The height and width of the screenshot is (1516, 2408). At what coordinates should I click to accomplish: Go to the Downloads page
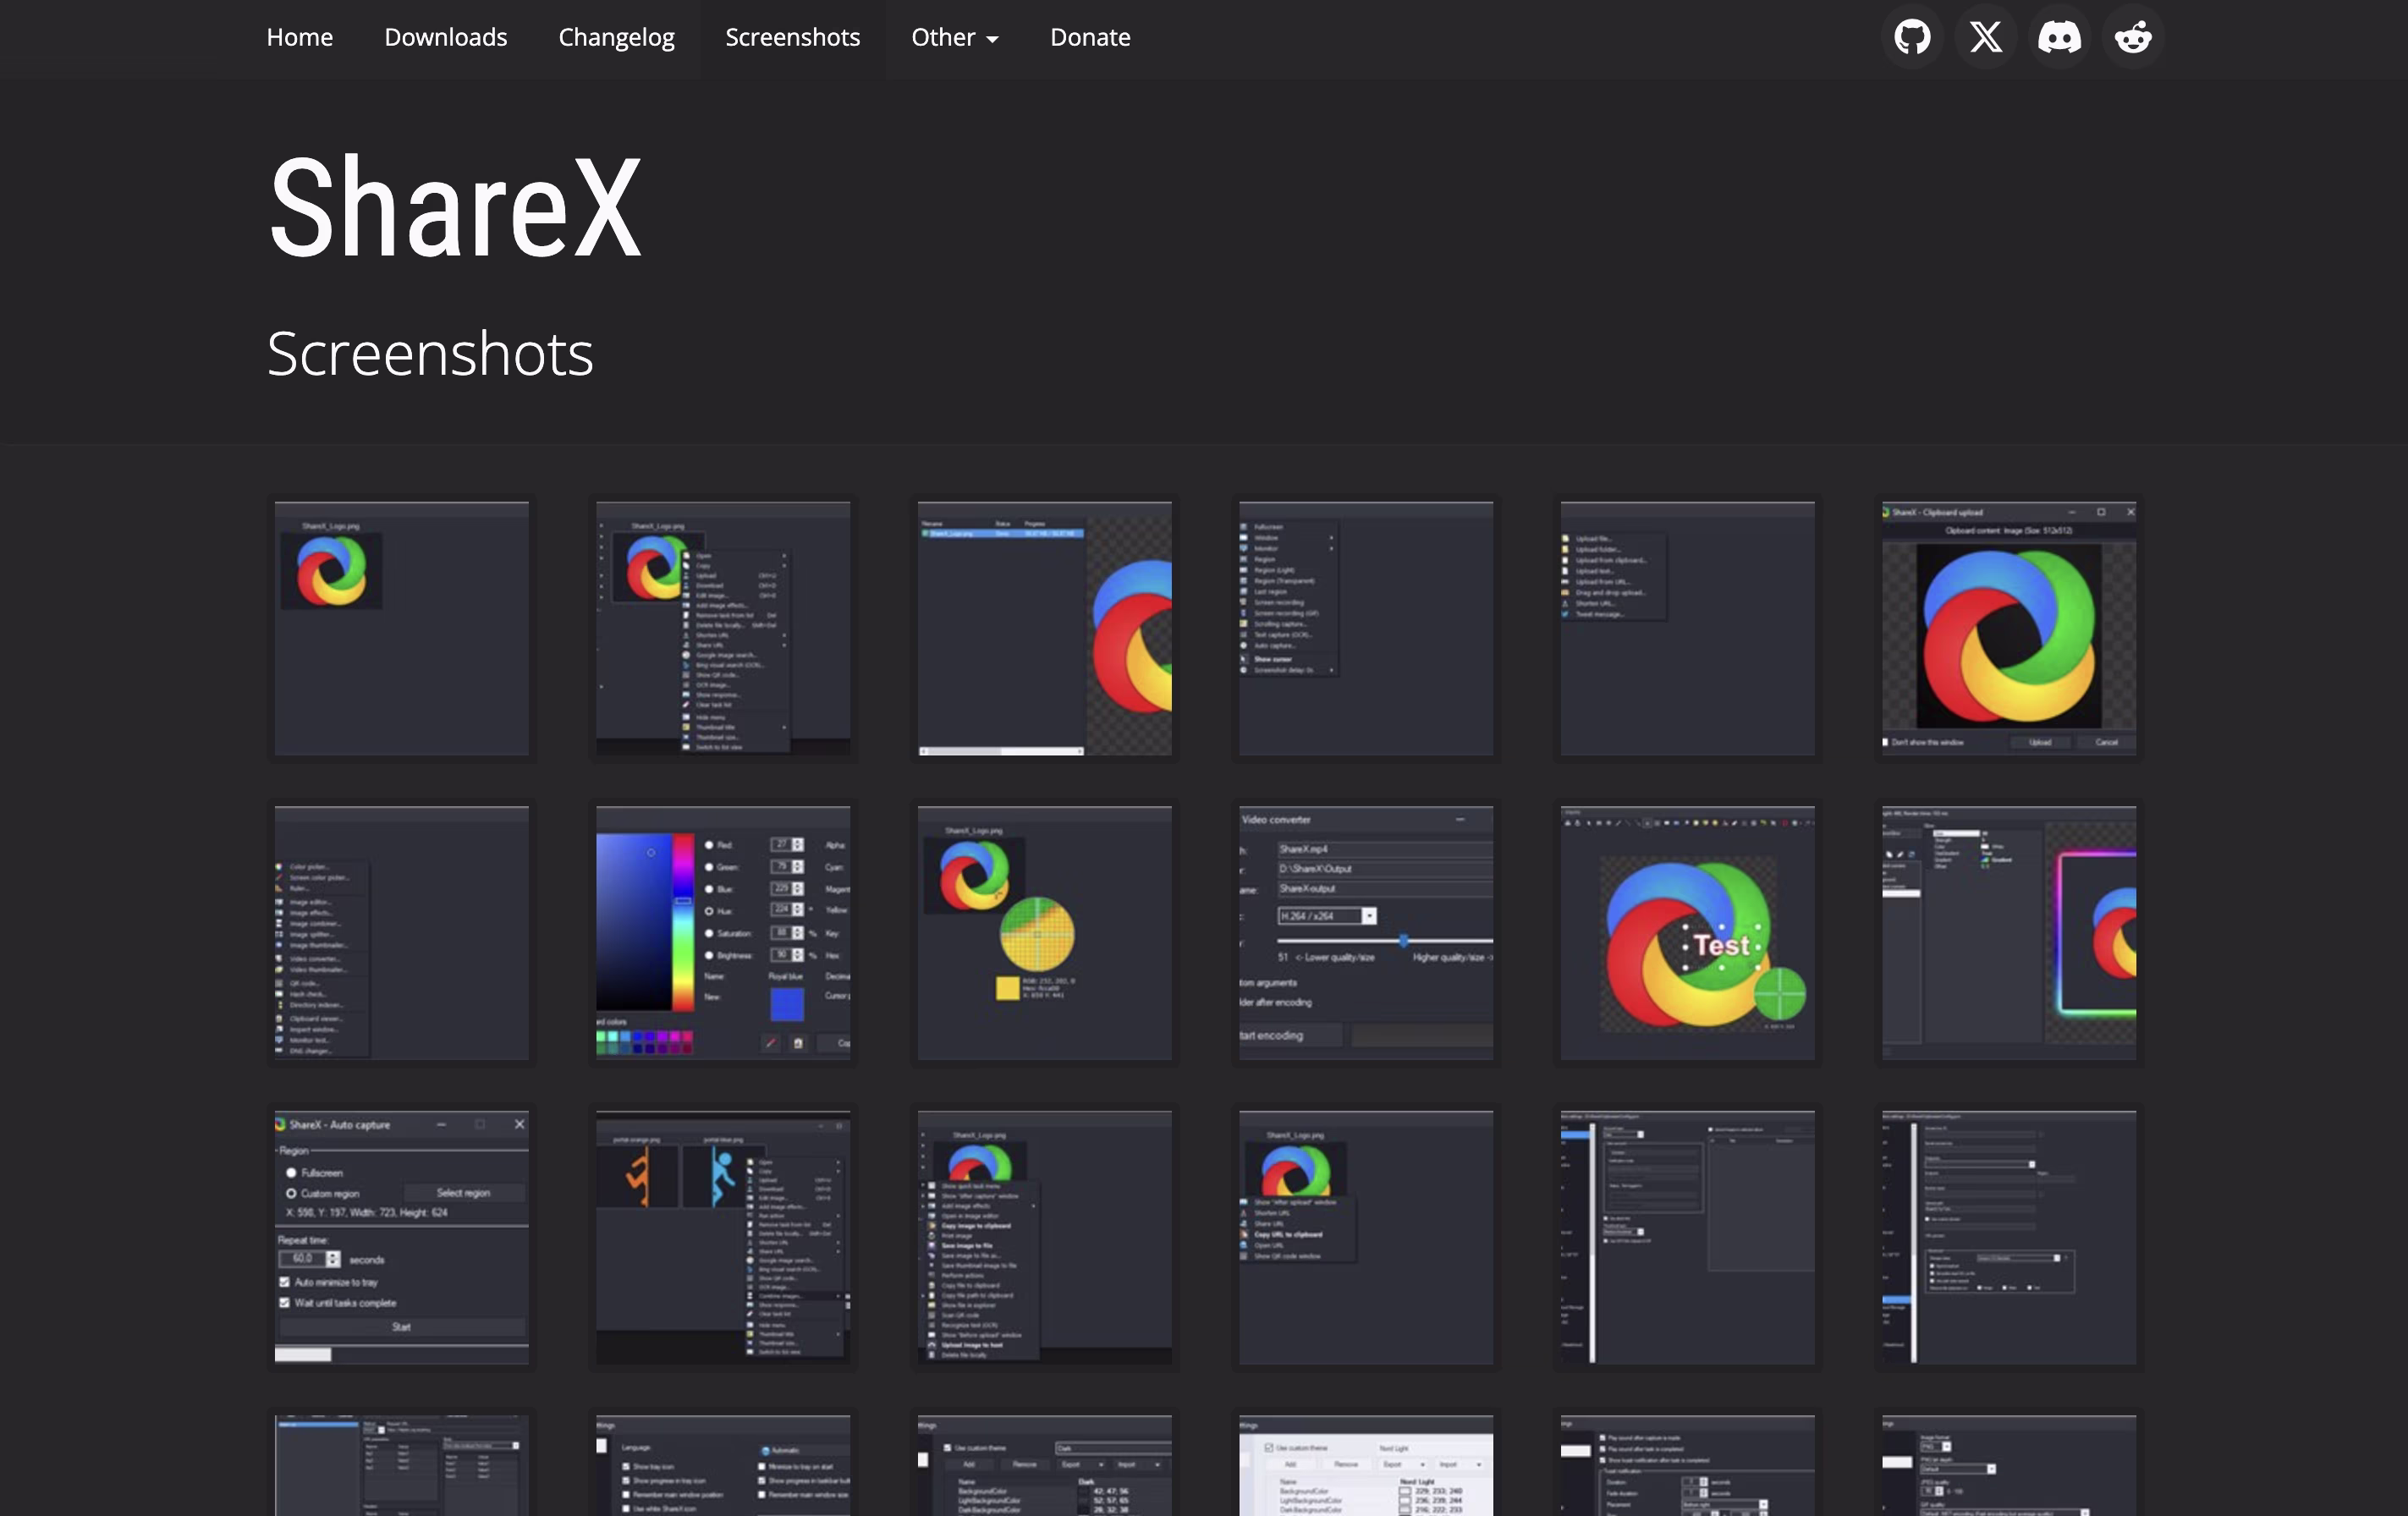(x=445, y=37)
